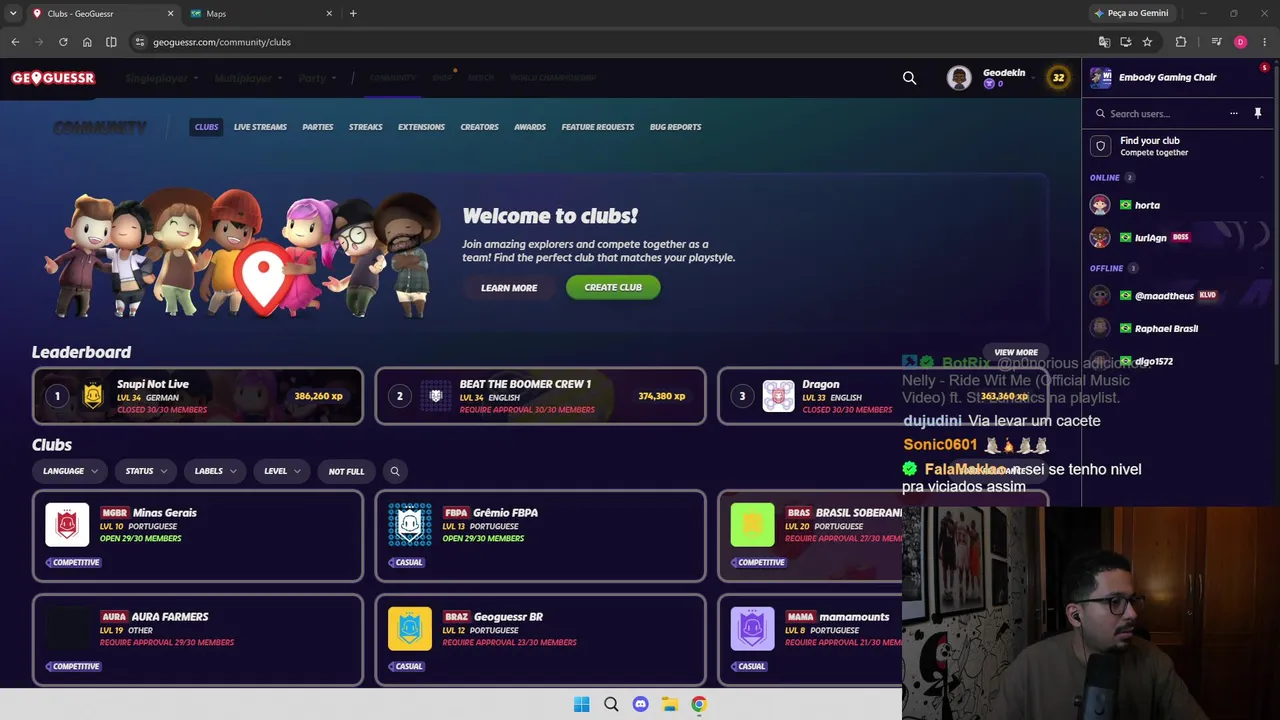Click the Peça ao Gemini button
Screen dimensions: 1280x720
click(1131, 13)
